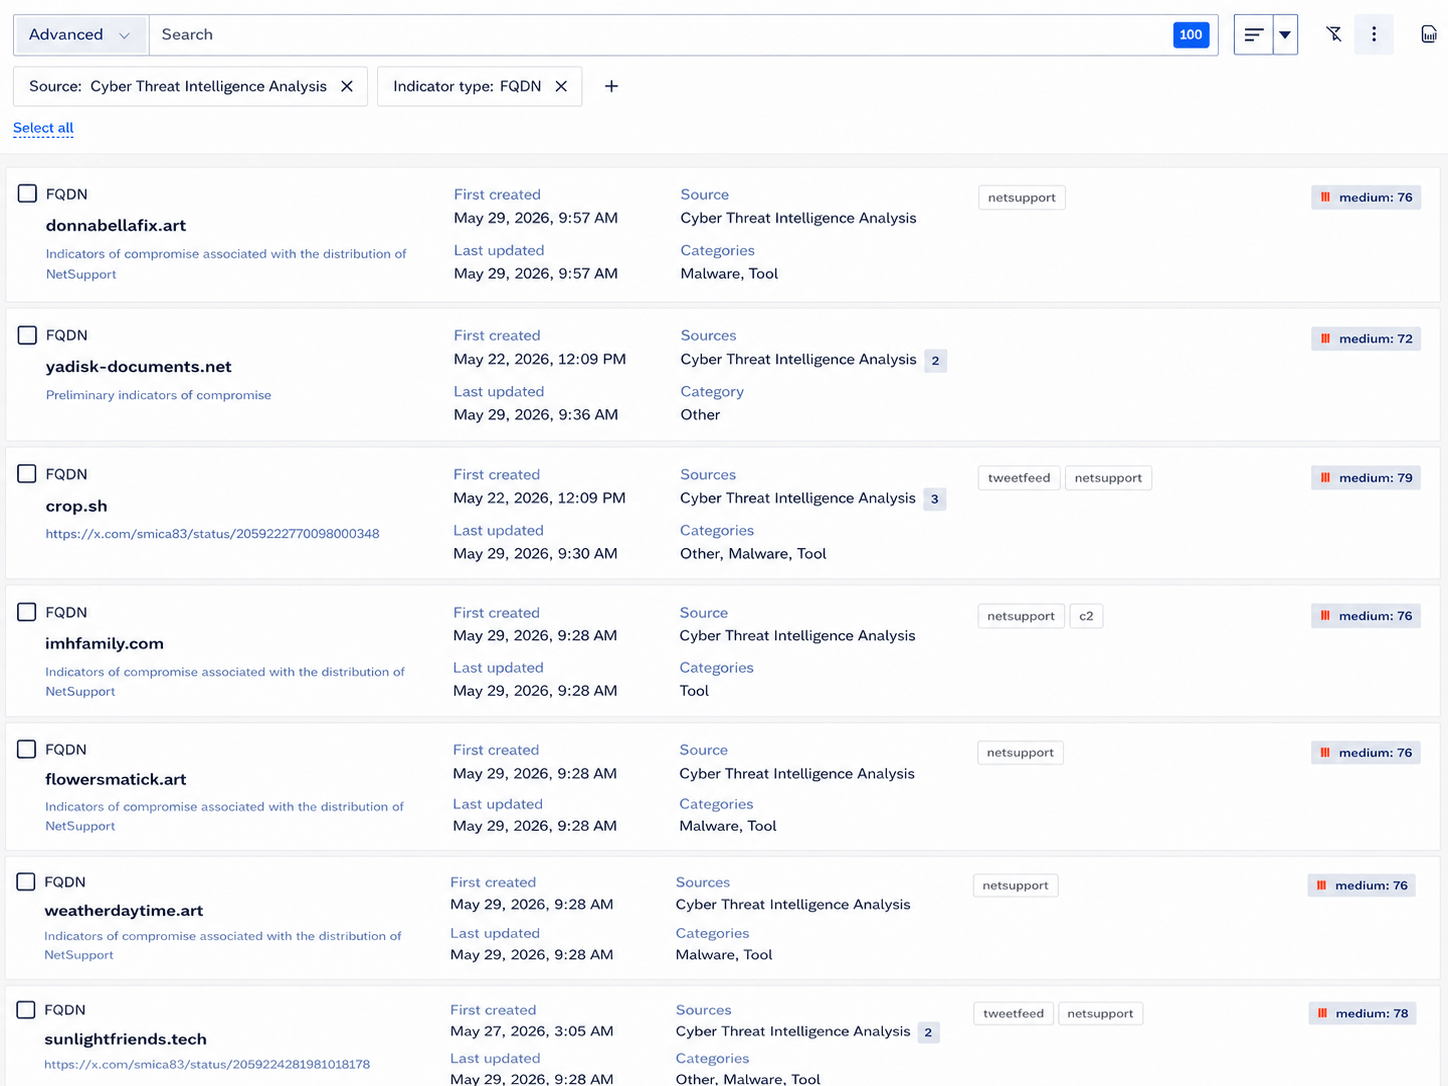This screenshot has width=1448, height=1086.
Task: Select the flowersmatick.art row checkbox
Action: (27, 749)
